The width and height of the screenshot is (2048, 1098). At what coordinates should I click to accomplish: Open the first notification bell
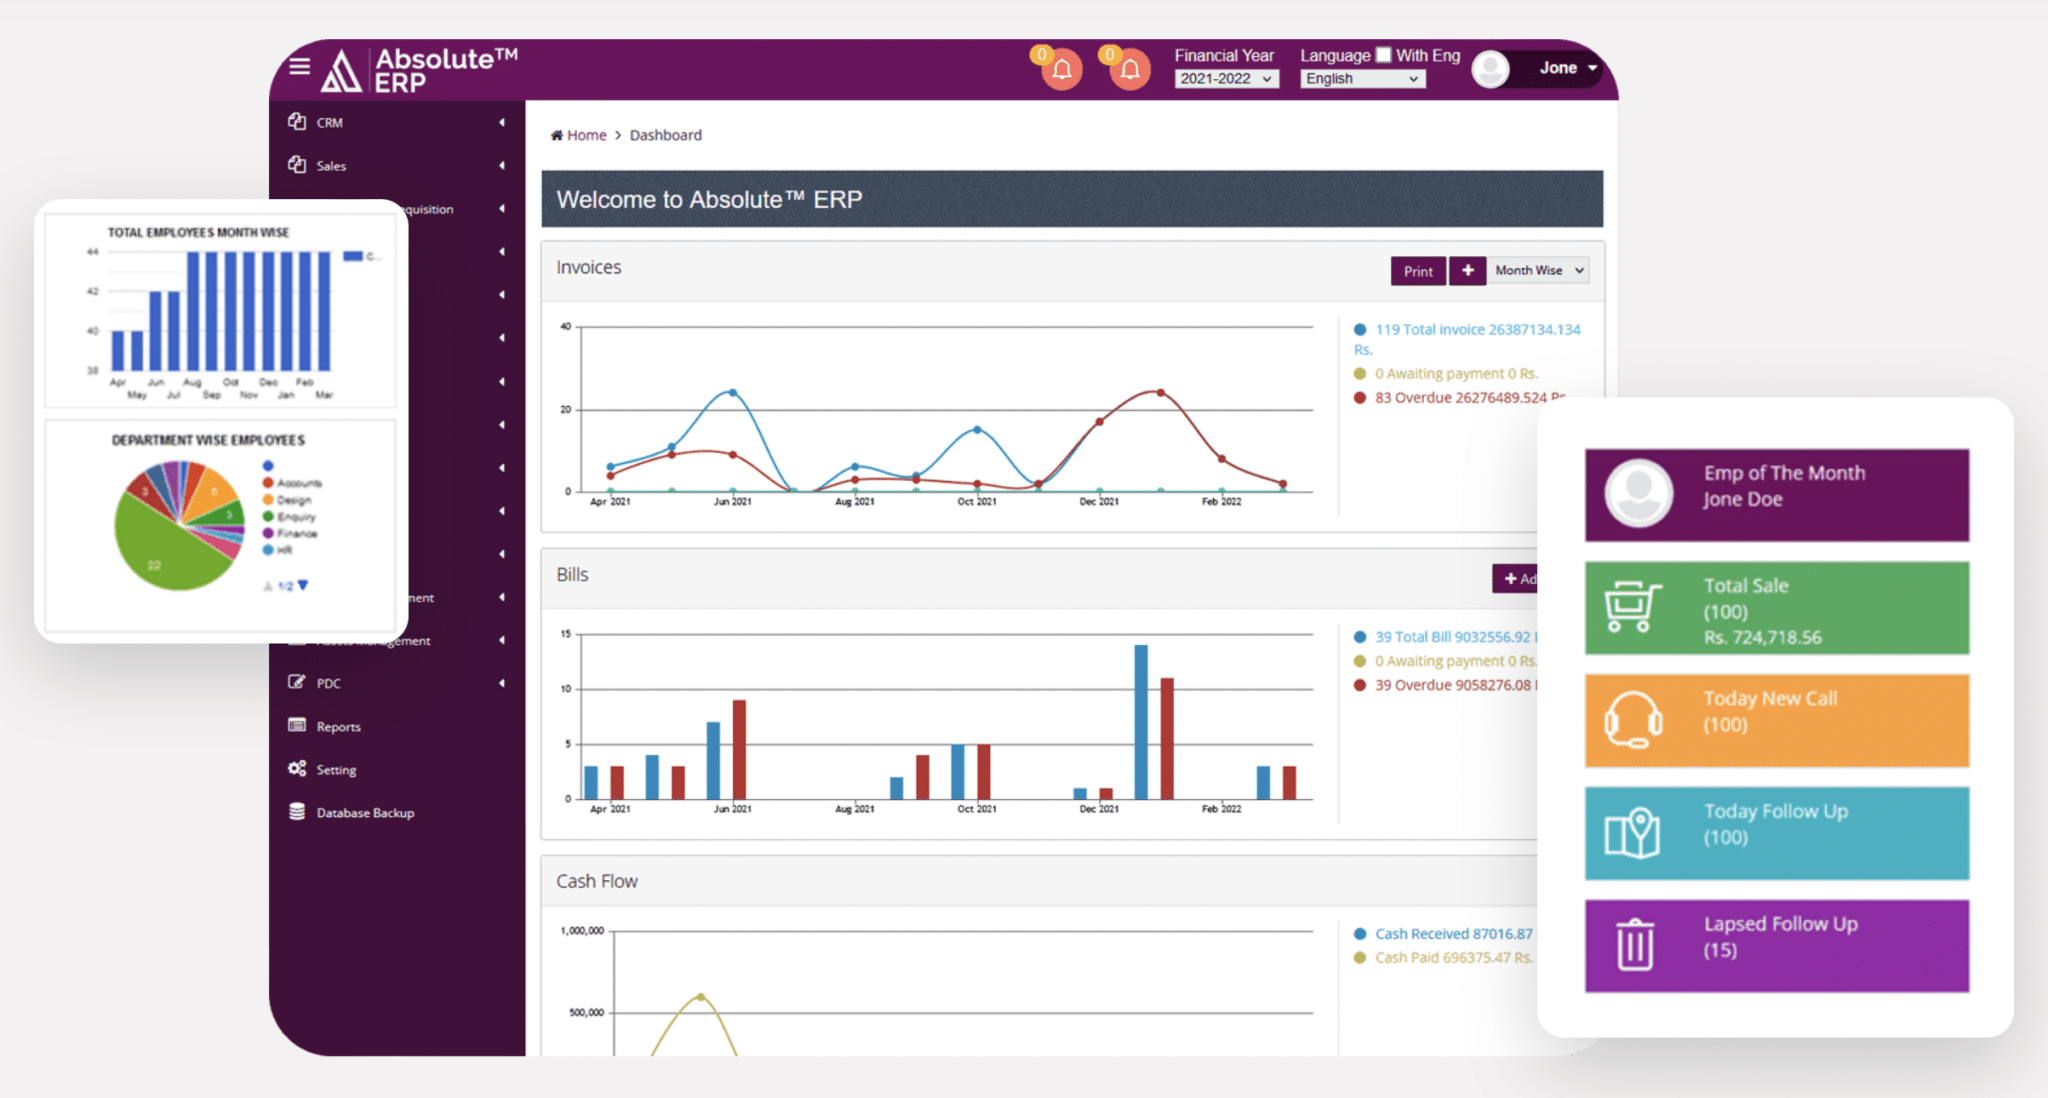point(1060,70)
